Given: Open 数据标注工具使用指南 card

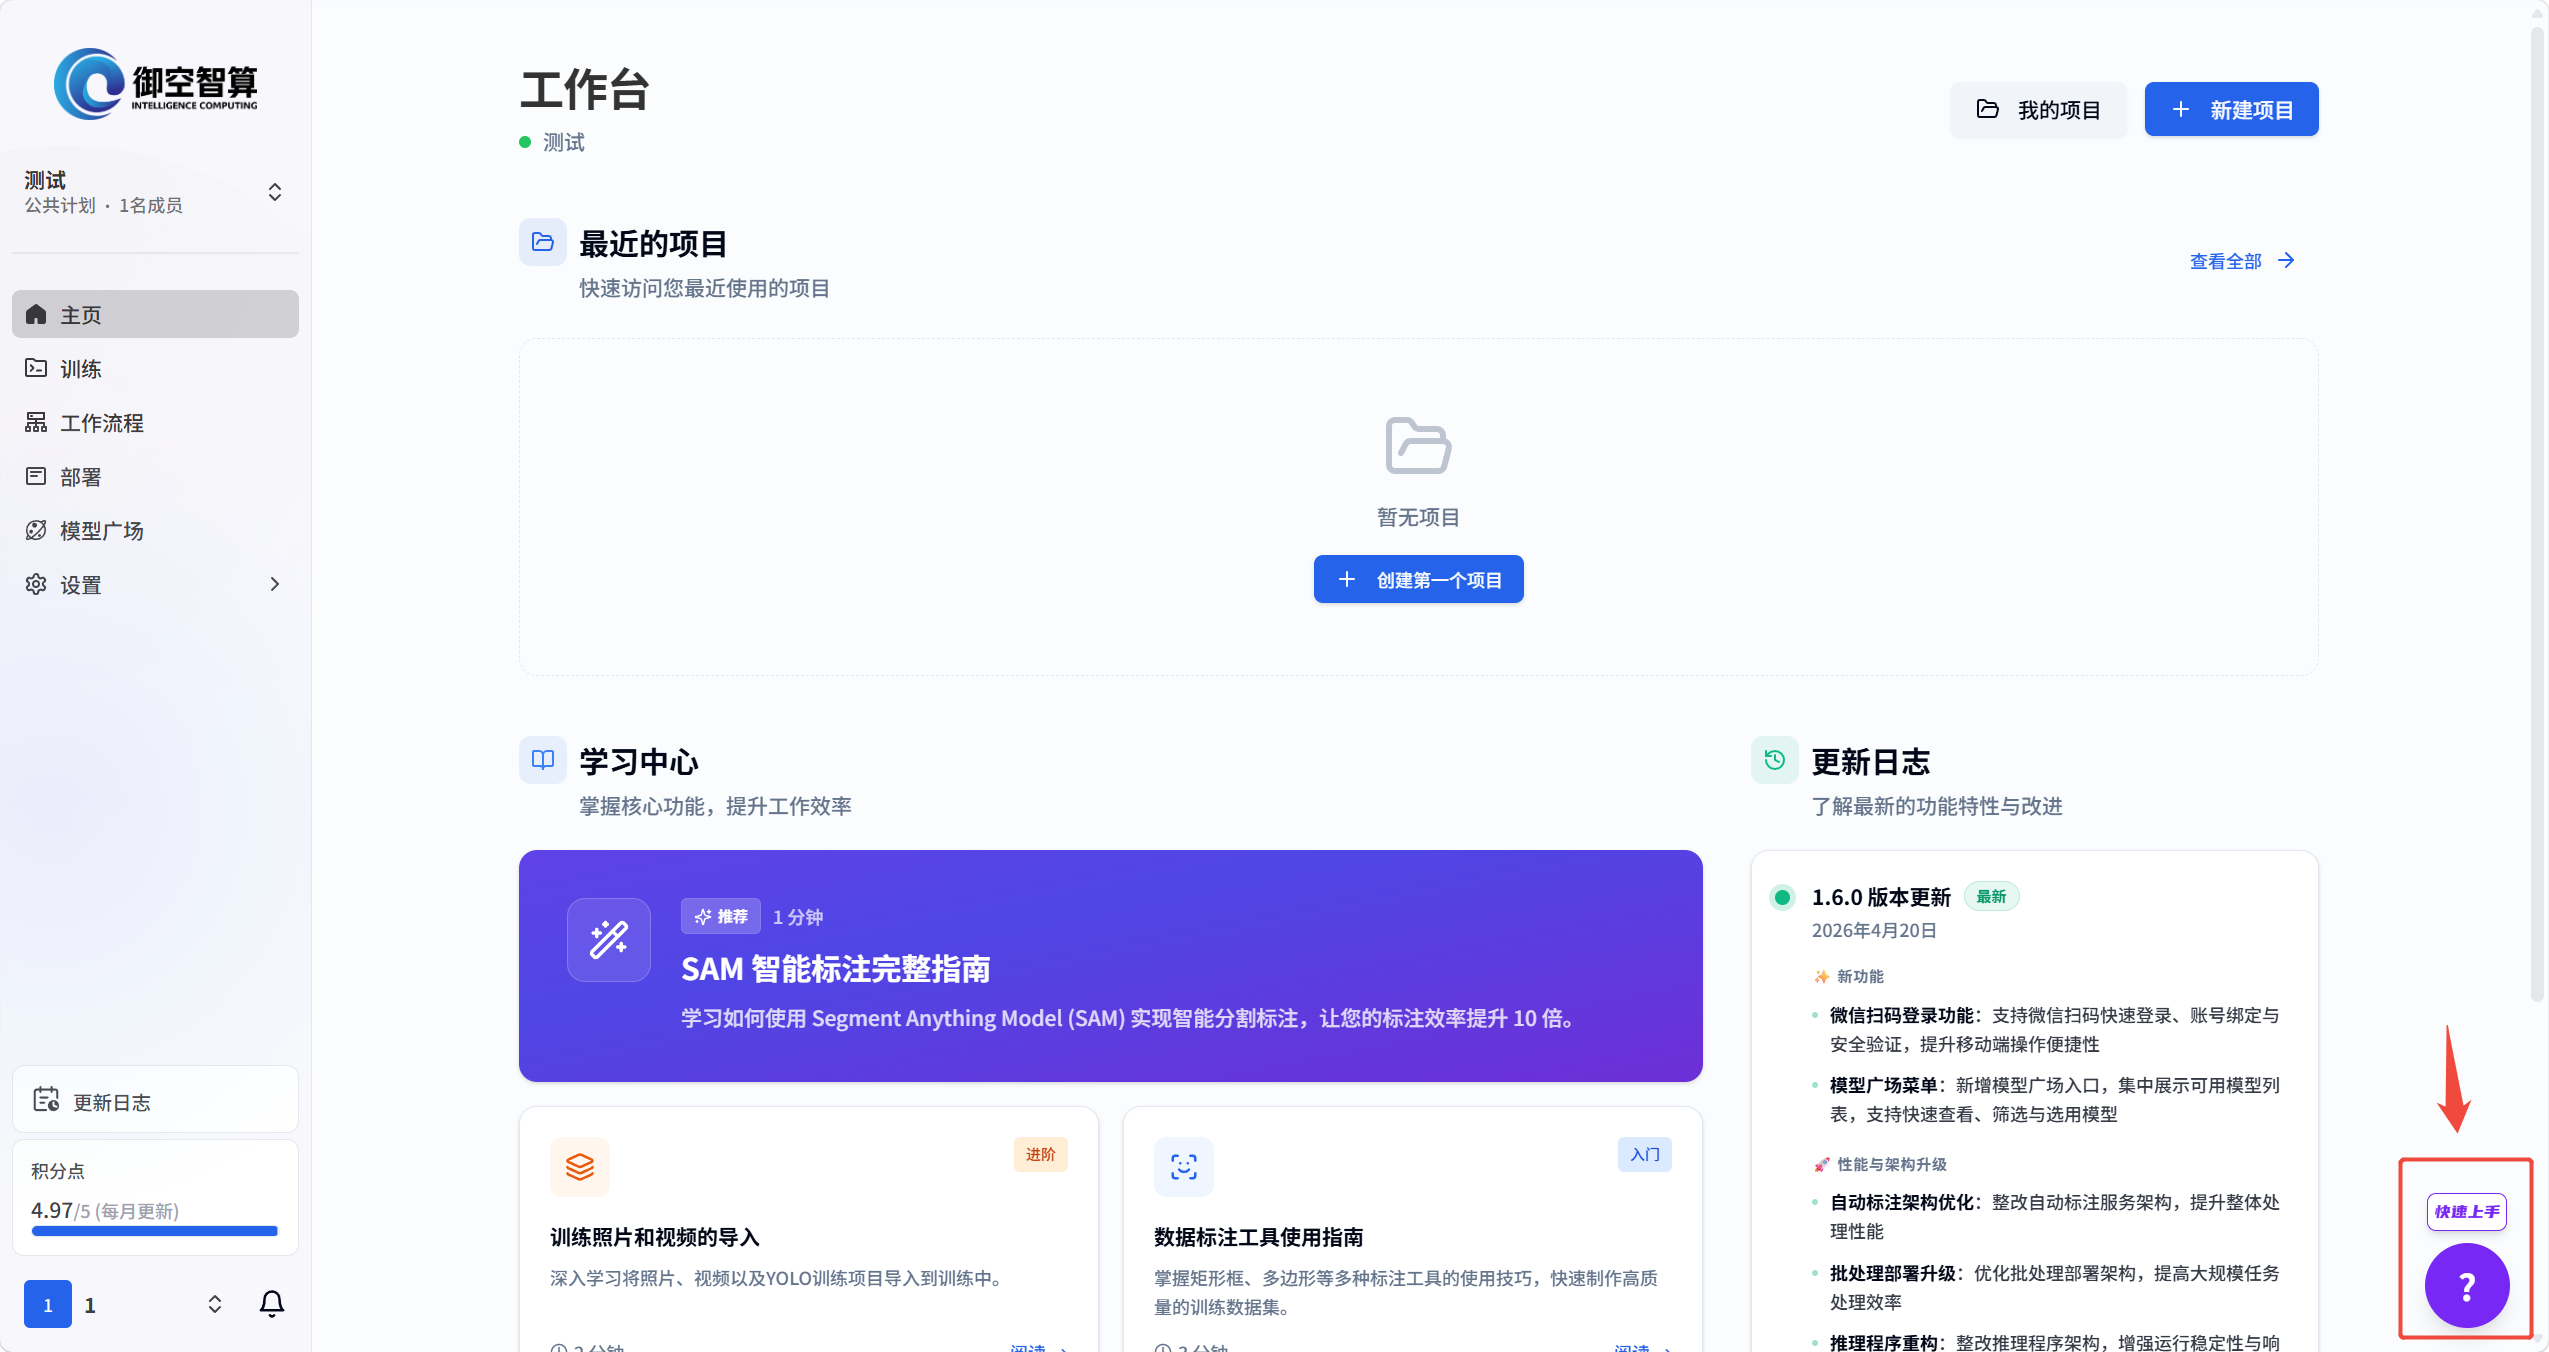Looking at the screenshot, I should coord(1412,1230).
